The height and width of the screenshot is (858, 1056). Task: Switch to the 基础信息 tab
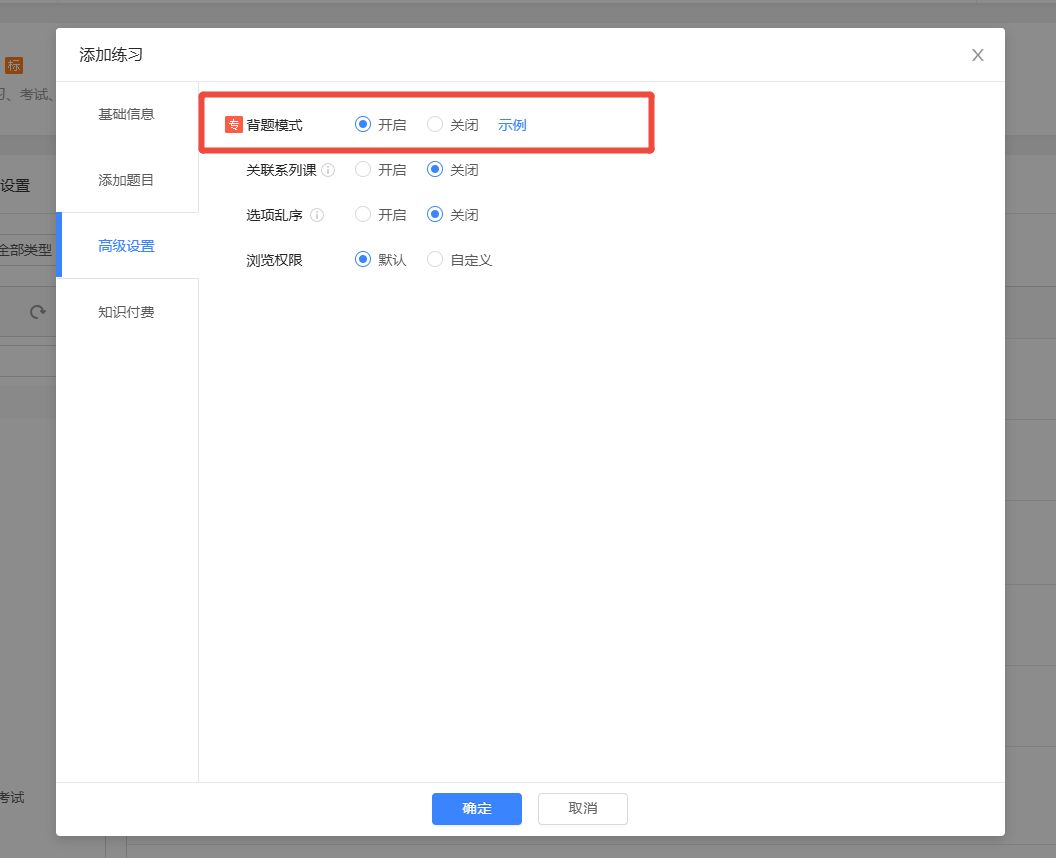pyautogui.click(x=126, y=114)
